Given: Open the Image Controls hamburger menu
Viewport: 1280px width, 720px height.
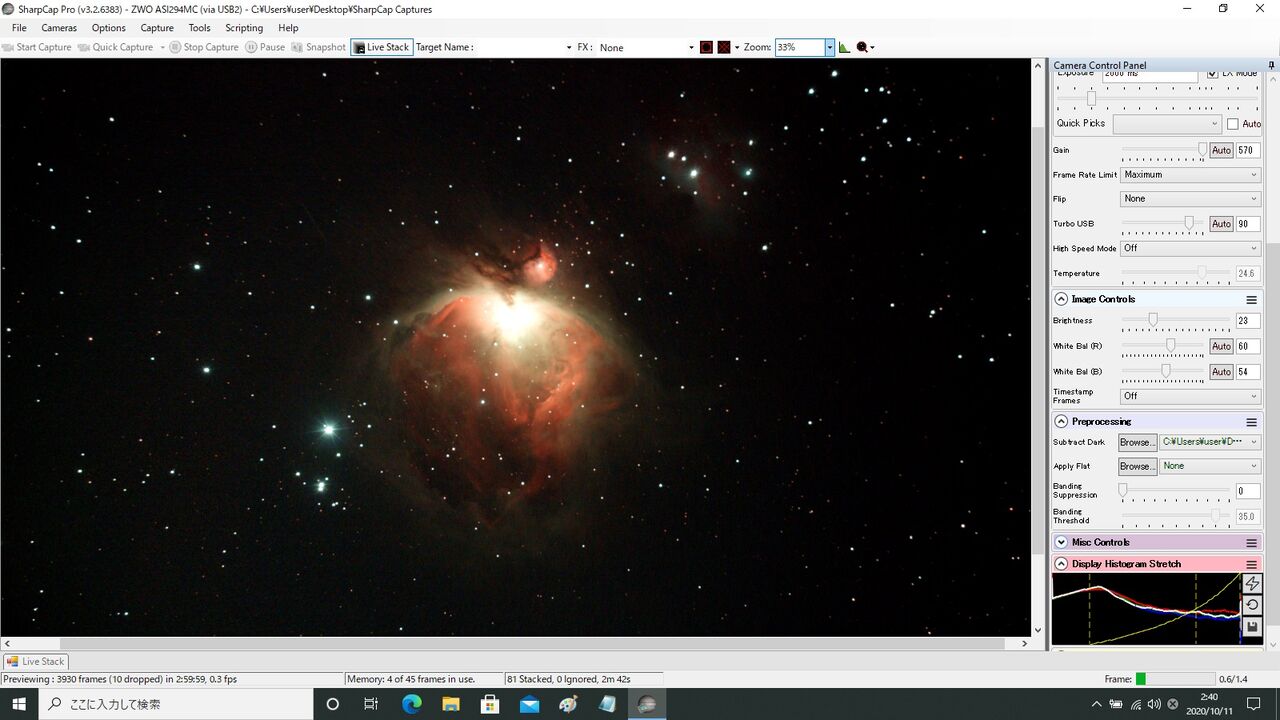Looking at the screenshot, I should tap(1251, 300).
